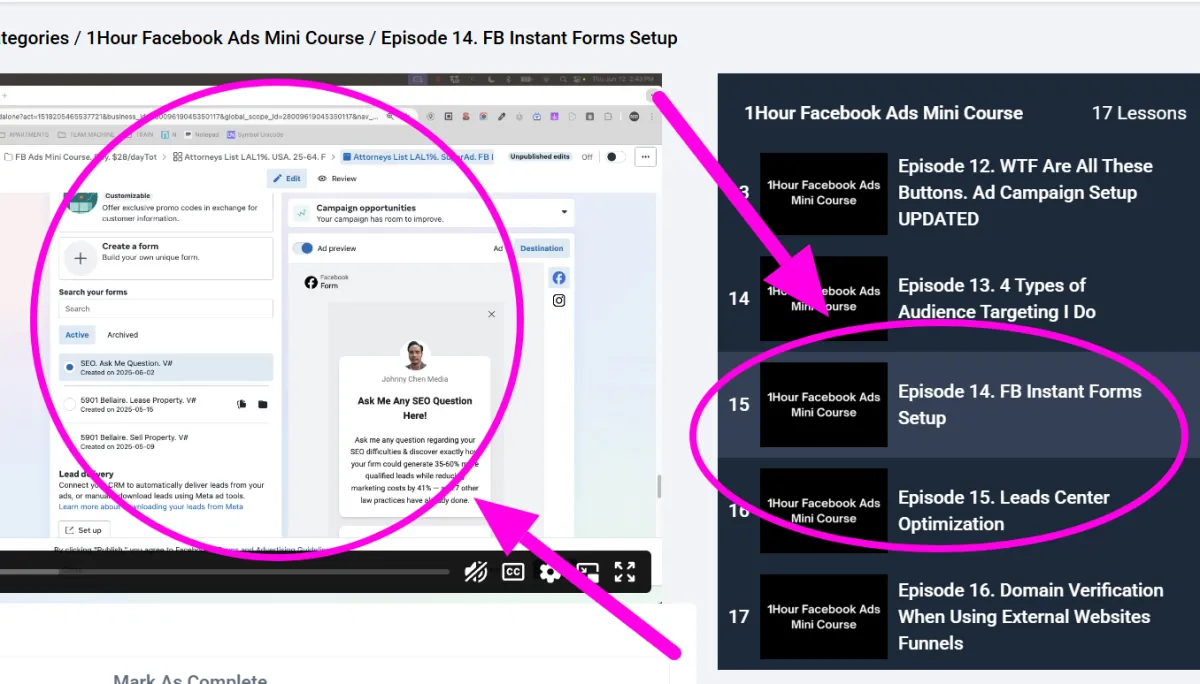Go to Episode 15. Leads Center Optimization
The height and width of the screenshot is (684, 1200).
pyautogui.click(x=1004, y=510)
